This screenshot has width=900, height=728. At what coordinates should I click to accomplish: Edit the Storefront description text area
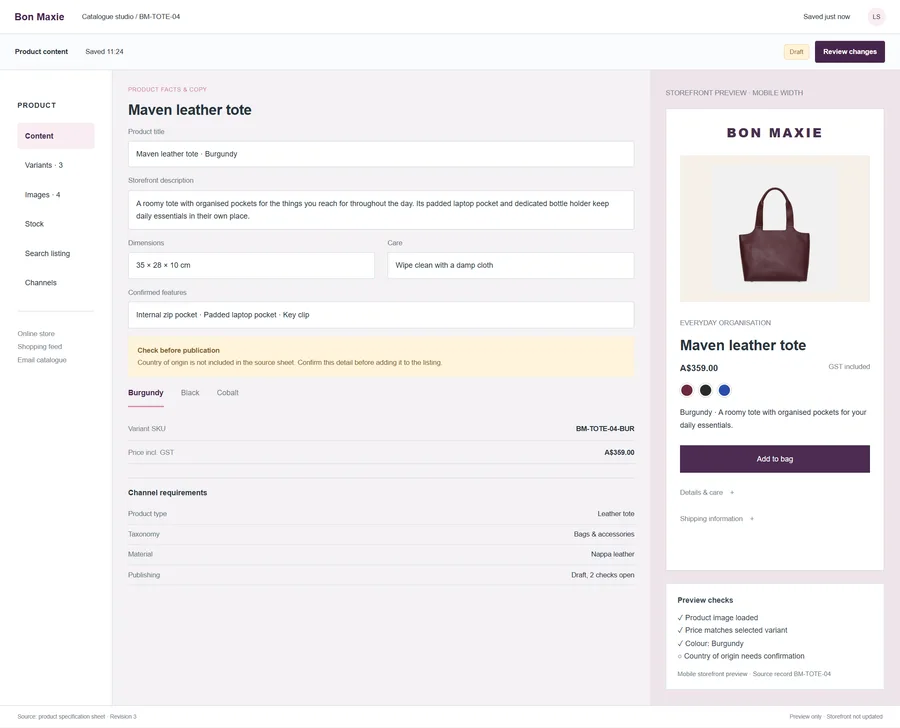(381, 210)
